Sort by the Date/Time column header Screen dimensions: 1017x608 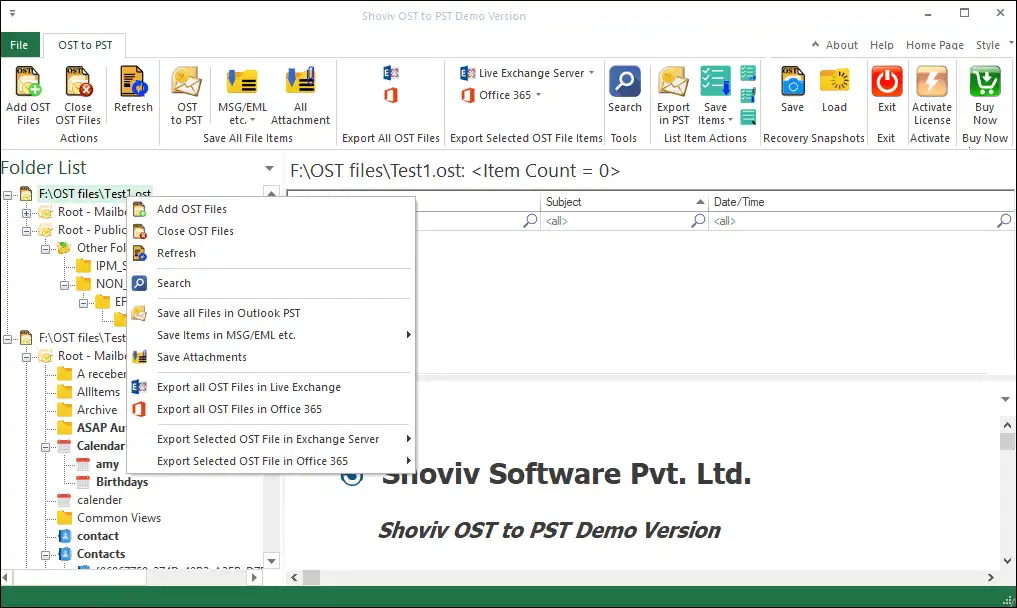pos(861,202)
